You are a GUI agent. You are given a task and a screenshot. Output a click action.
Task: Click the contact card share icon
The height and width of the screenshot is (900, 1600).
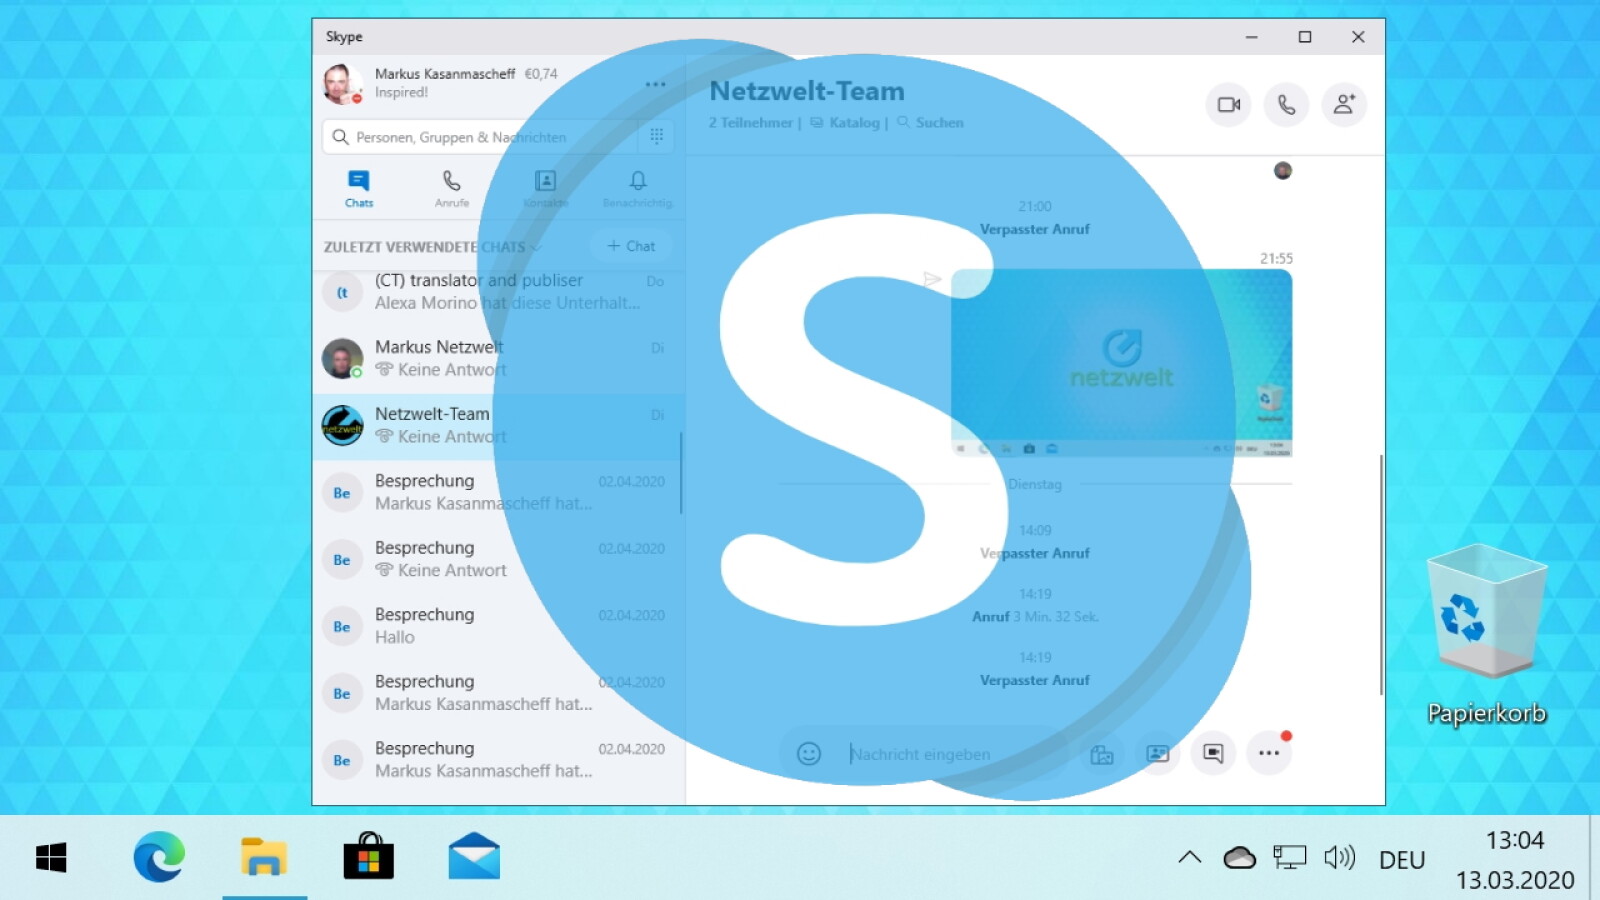[x=1158, y=754]
